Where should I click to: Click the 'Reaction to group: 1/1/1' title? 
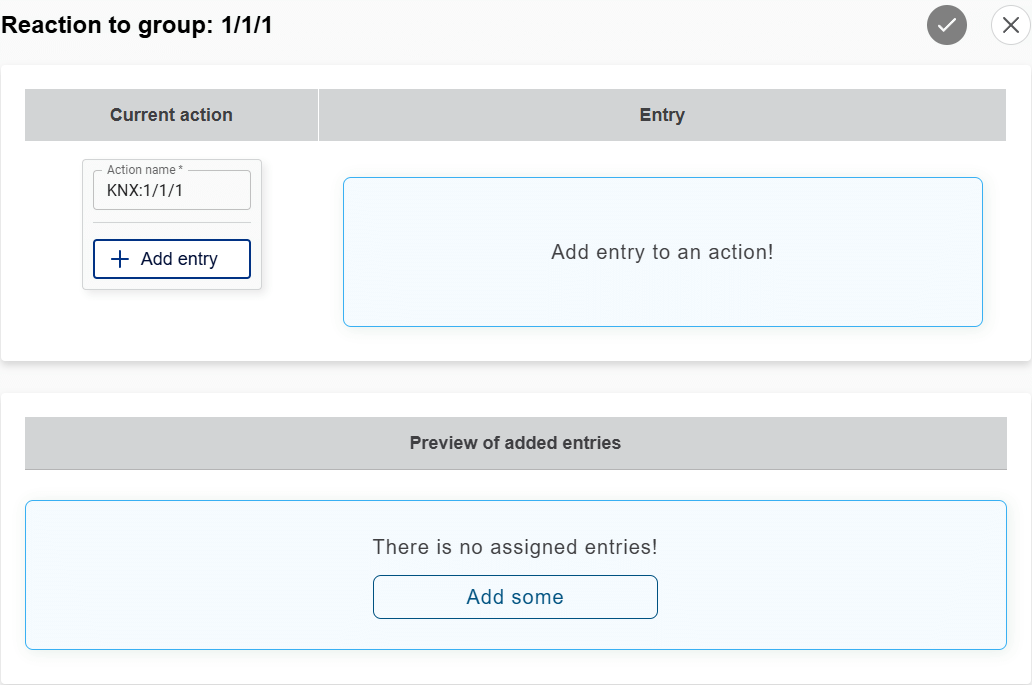[x=137, y=26]
